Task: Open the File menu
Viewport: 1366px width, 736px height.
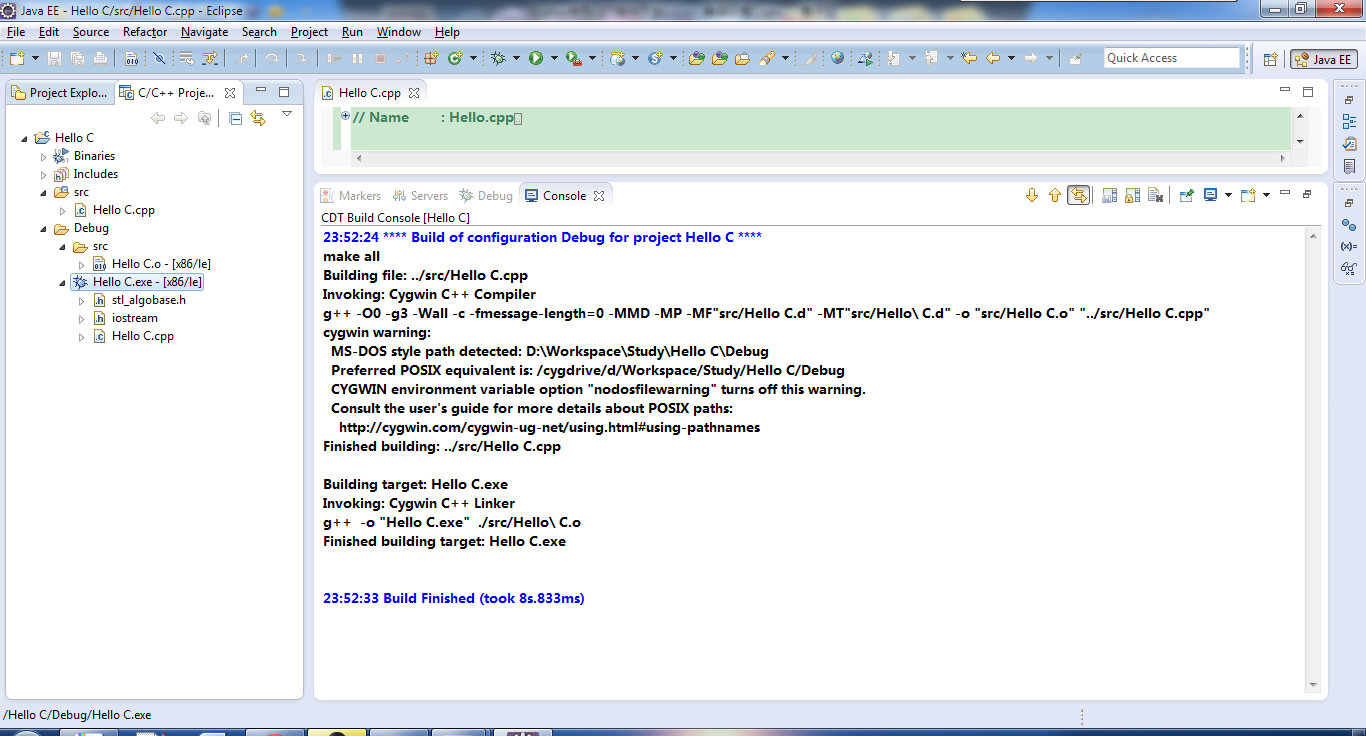Action: [16, 32]
